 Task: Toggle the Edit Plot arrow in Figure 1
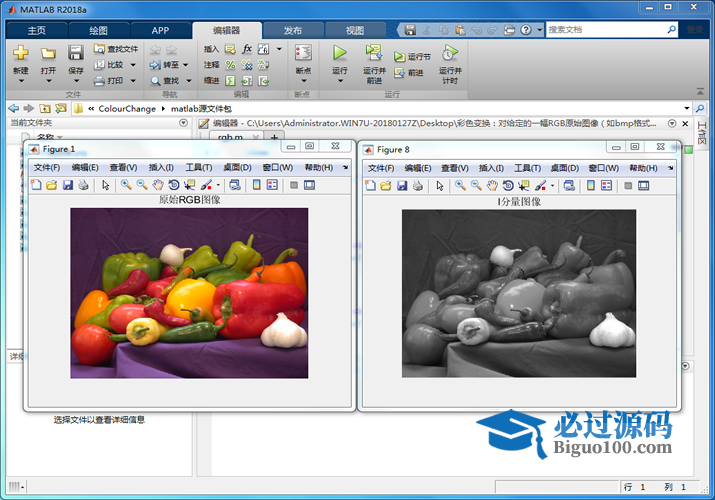pyautogui.click(x=105, y=185)
